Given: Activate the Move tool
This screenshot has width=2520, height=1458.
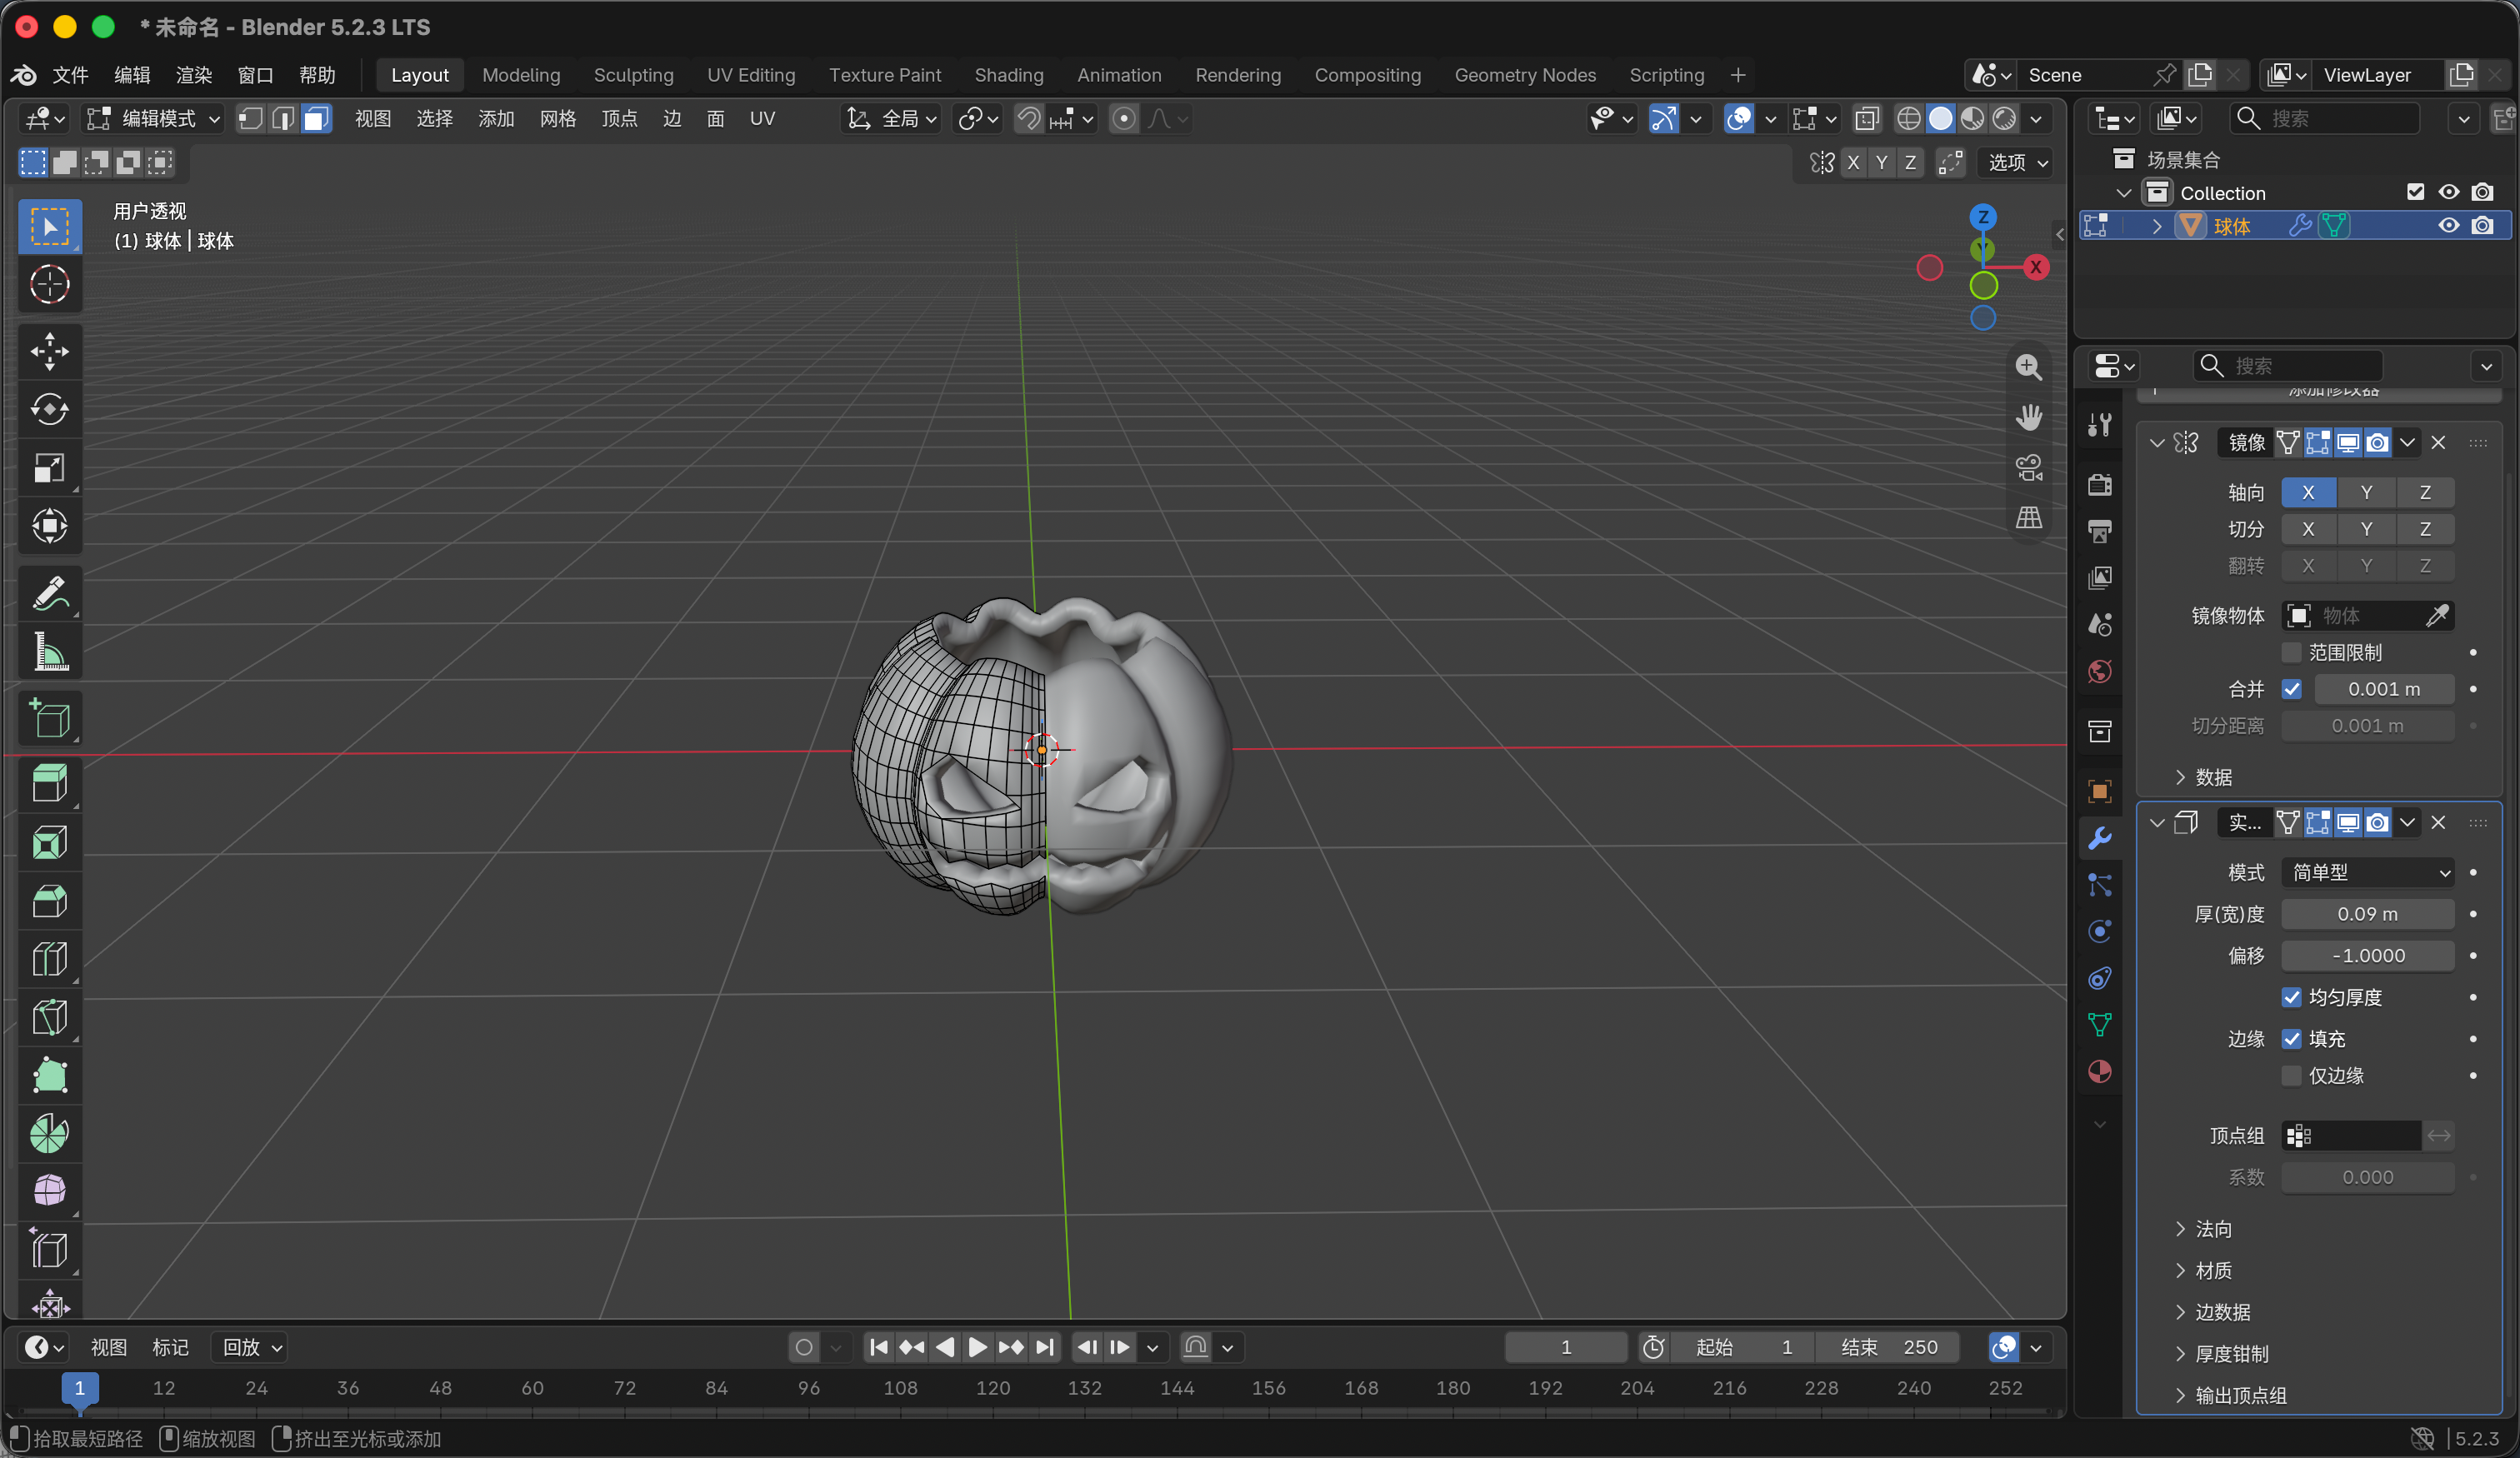Looking at the screenshot, I should click(49, 351).
